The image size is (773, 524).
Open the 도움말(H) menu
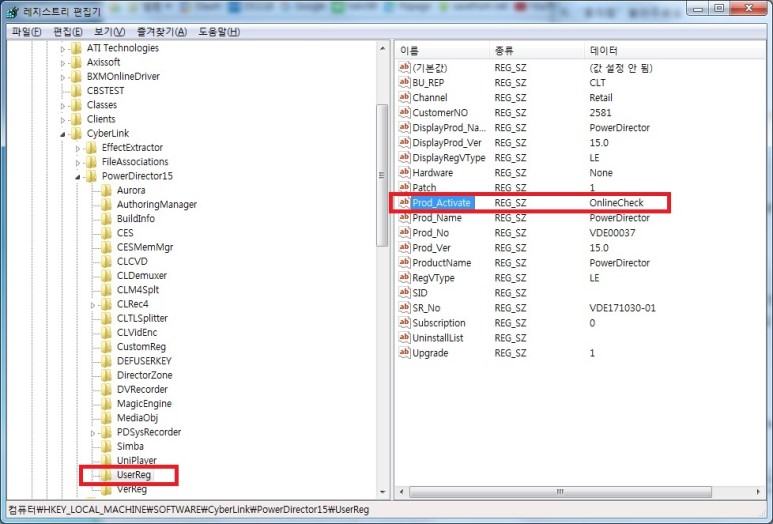pos(219,32)
